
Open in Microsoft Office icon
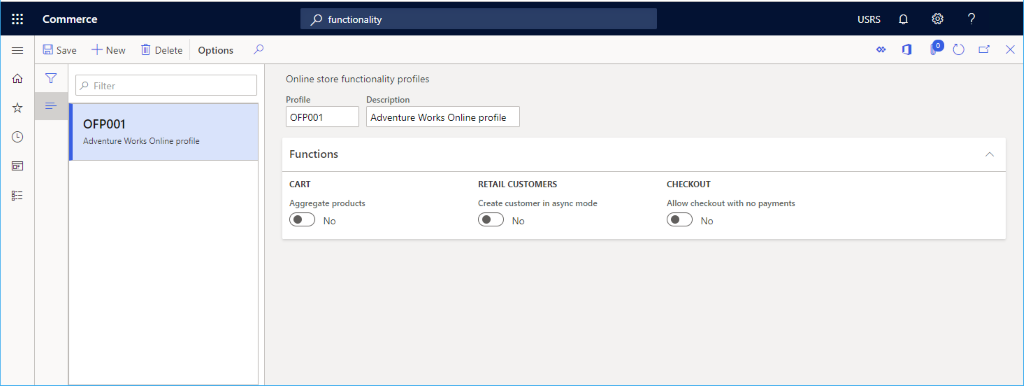point(906,50)
